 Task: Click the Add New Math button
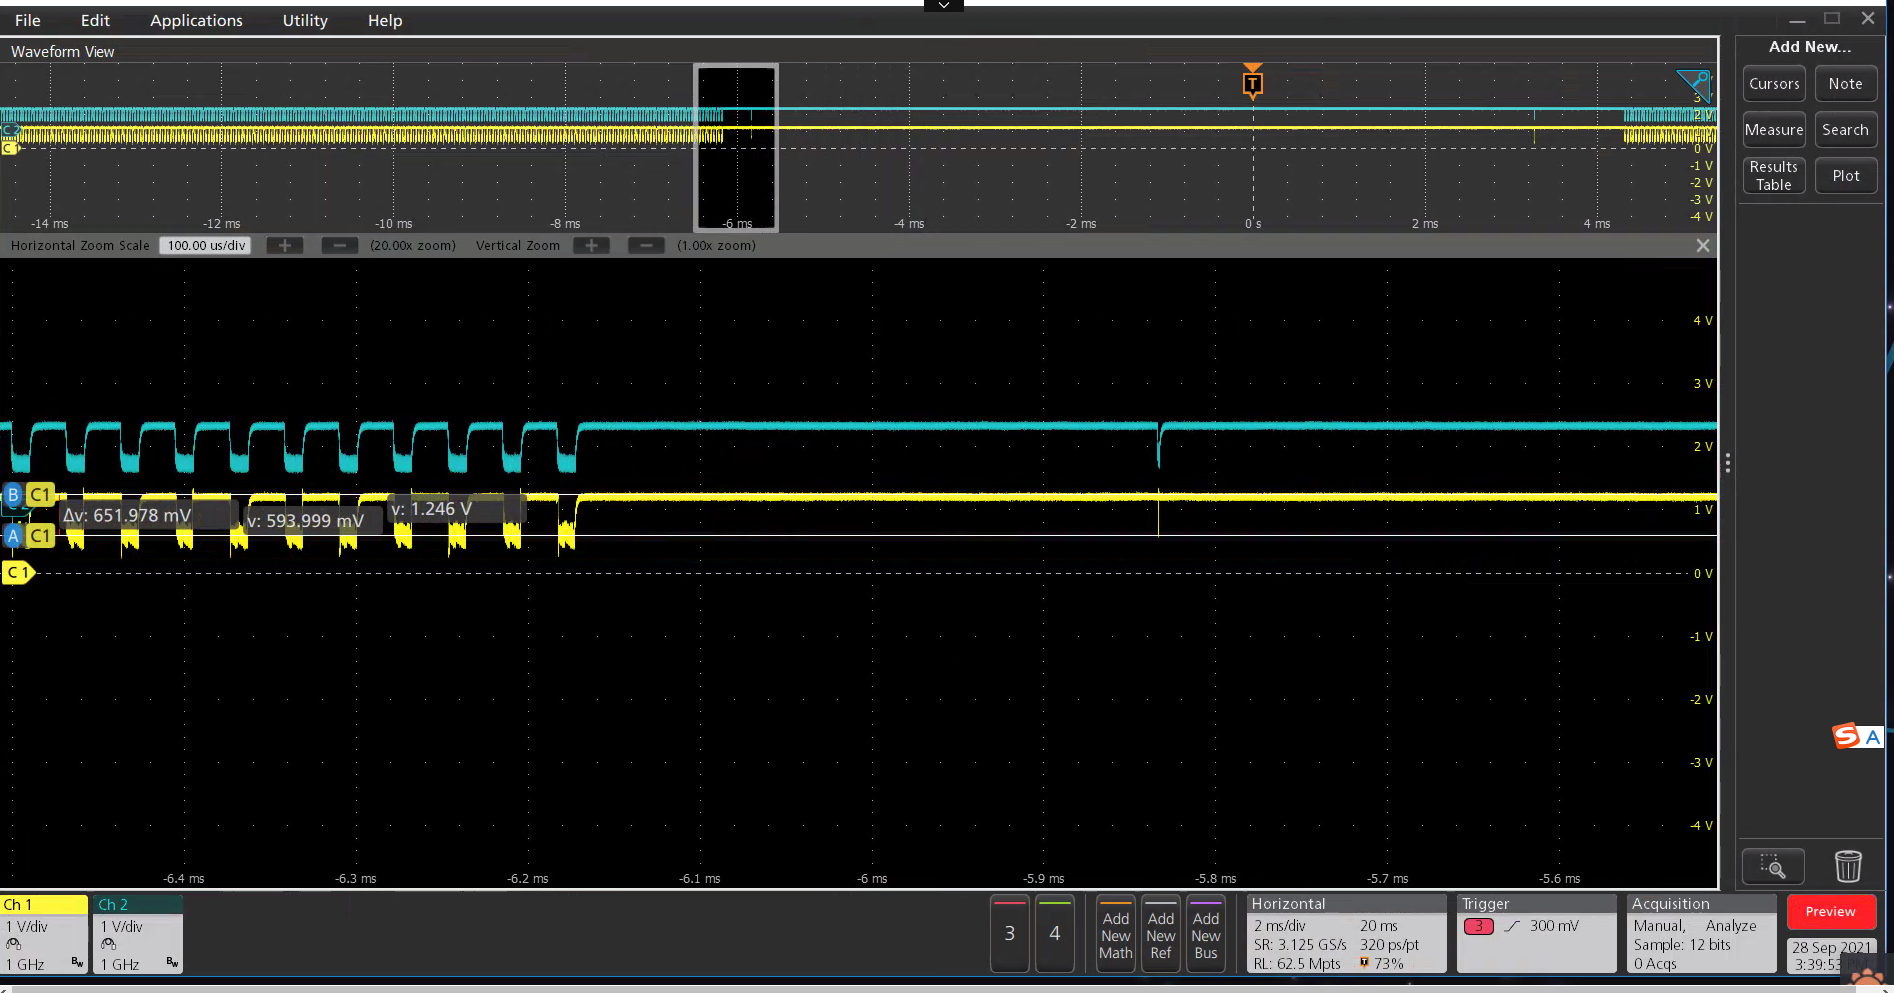click(x=1115, y=935)
